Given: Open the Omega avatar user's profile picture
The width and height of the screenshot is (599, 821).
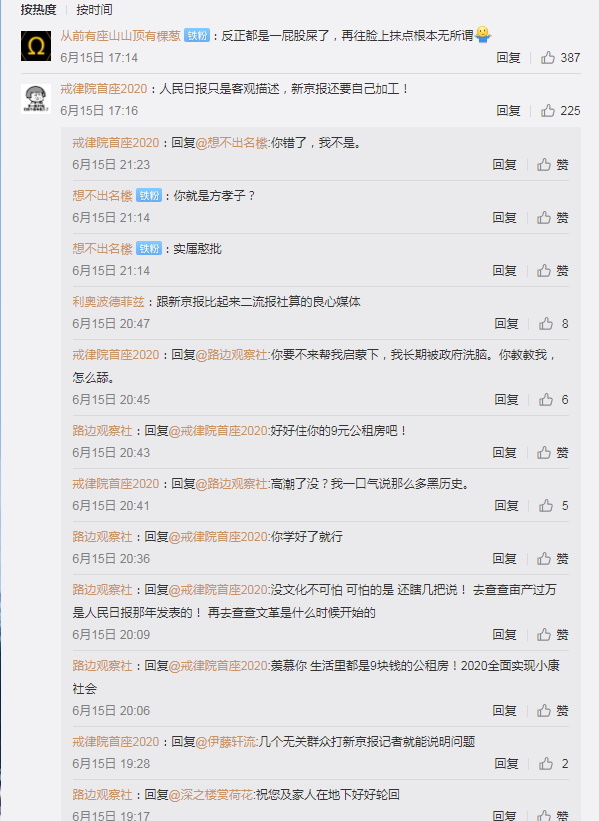Looking at the screenshot, I should coord(36,46).
